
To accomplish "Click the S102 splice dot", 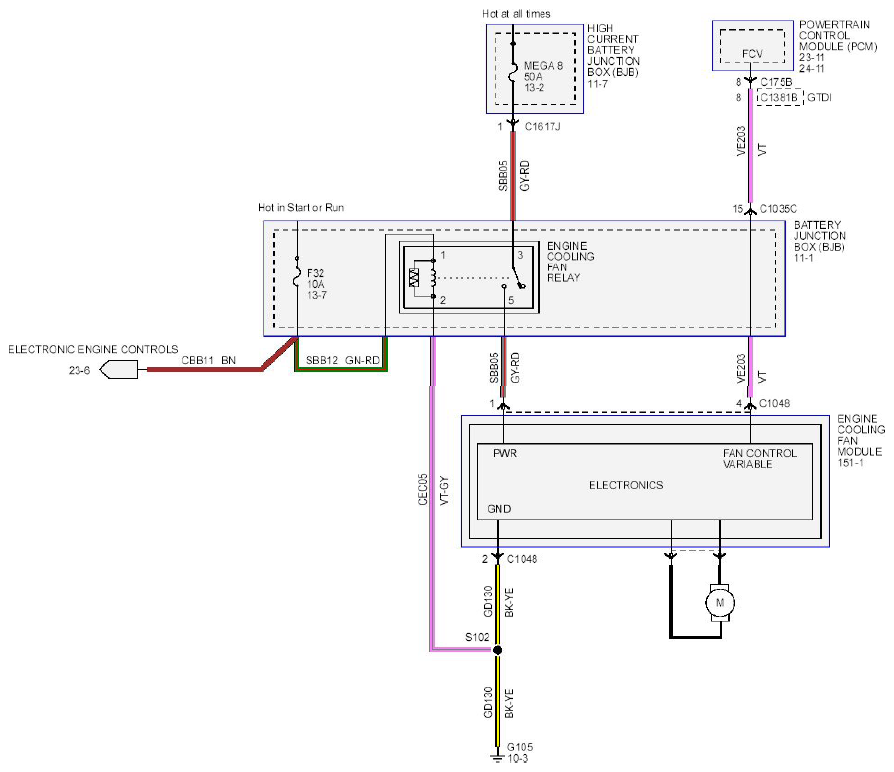I will [497, 650].
